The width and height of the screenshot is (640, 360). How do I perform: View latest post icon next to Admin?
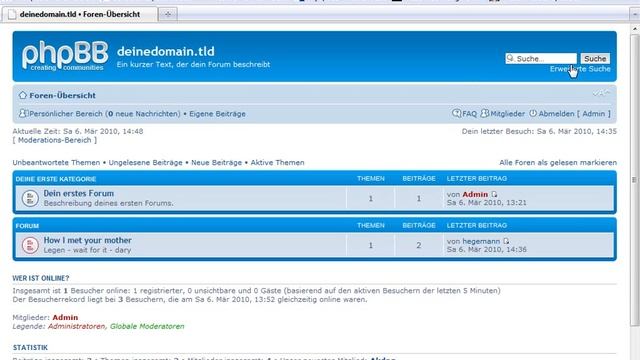coord(494,194)
